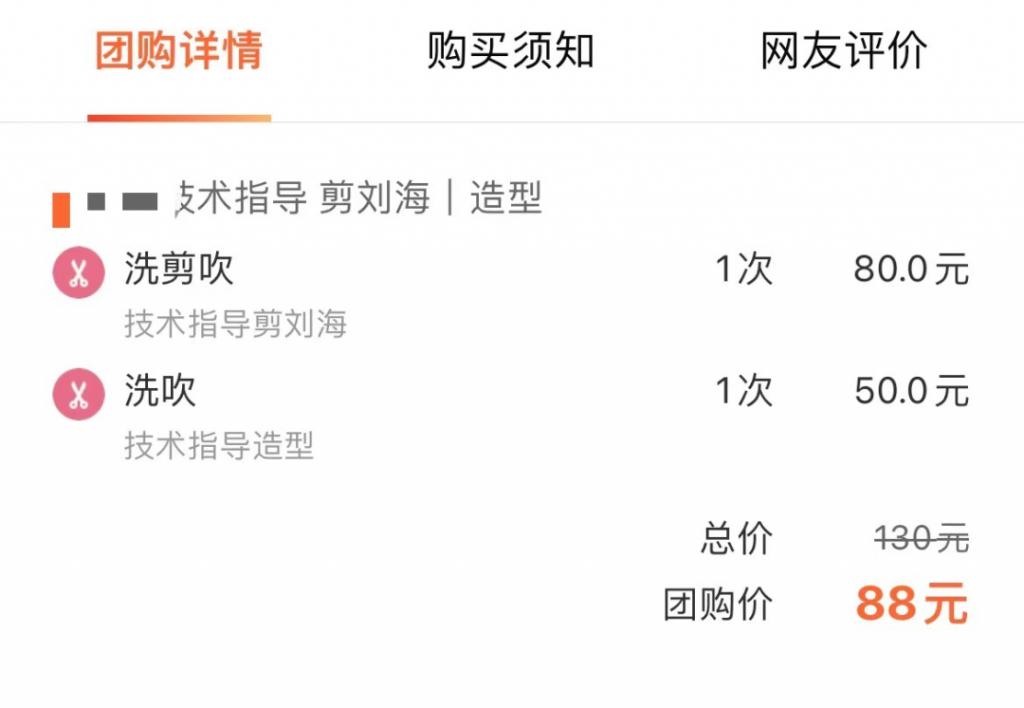Click the scissors icon beside 洗剪吹
Viewport: 1024px width, 708px height.
tap(78, 273)
